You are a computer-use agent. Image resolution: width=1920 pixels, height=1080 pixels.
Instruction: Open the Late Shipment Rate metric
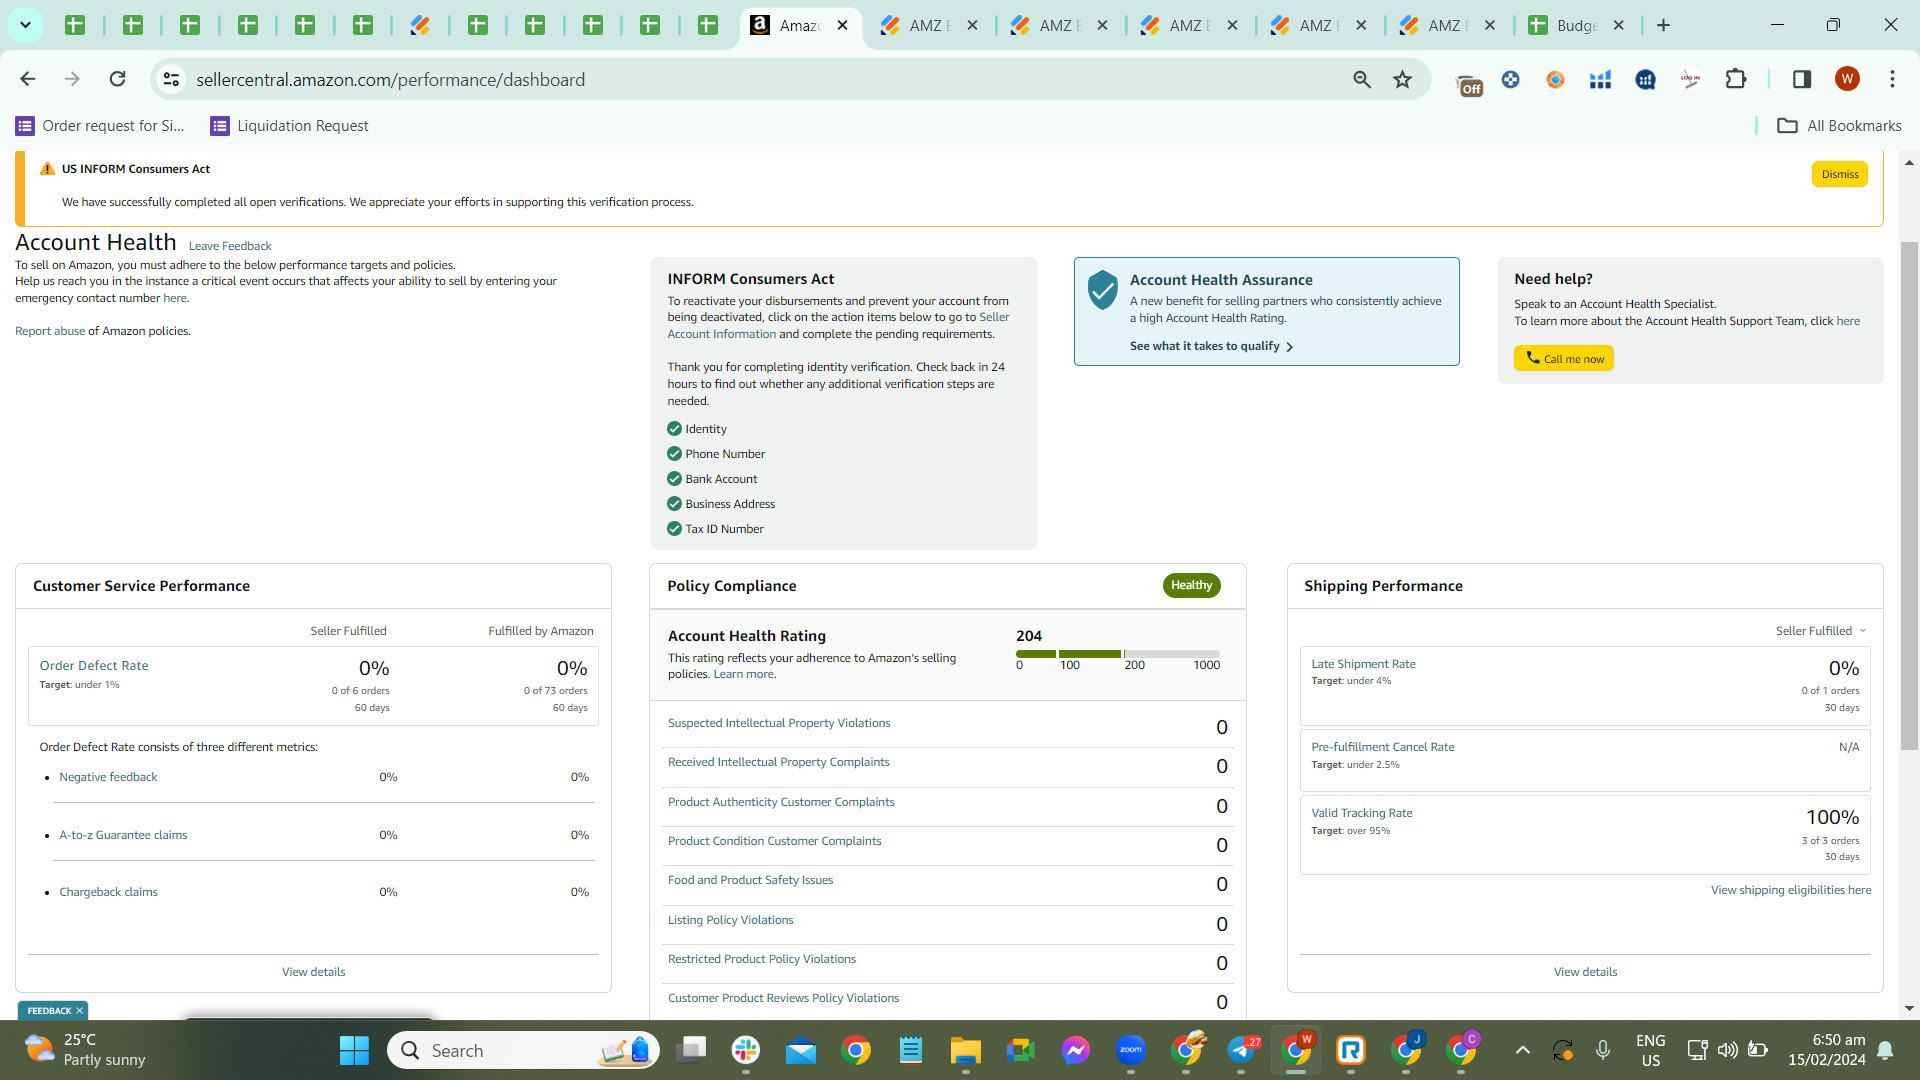coord(1363,664)
